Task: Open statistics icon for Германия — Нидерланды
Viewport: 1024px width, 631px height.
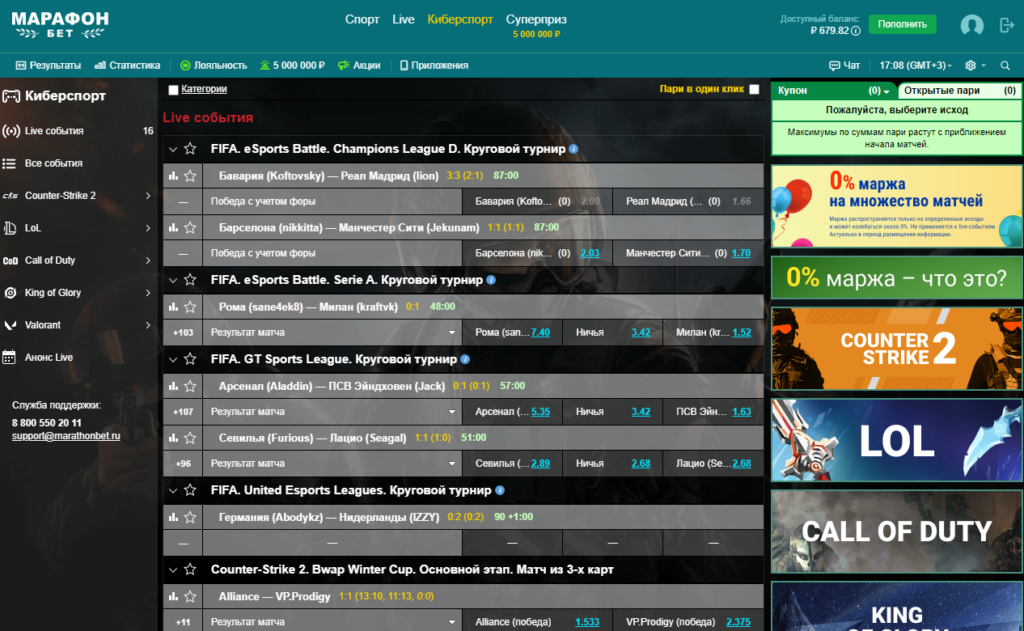Action: pyautogui.click(x=173, y=517)
